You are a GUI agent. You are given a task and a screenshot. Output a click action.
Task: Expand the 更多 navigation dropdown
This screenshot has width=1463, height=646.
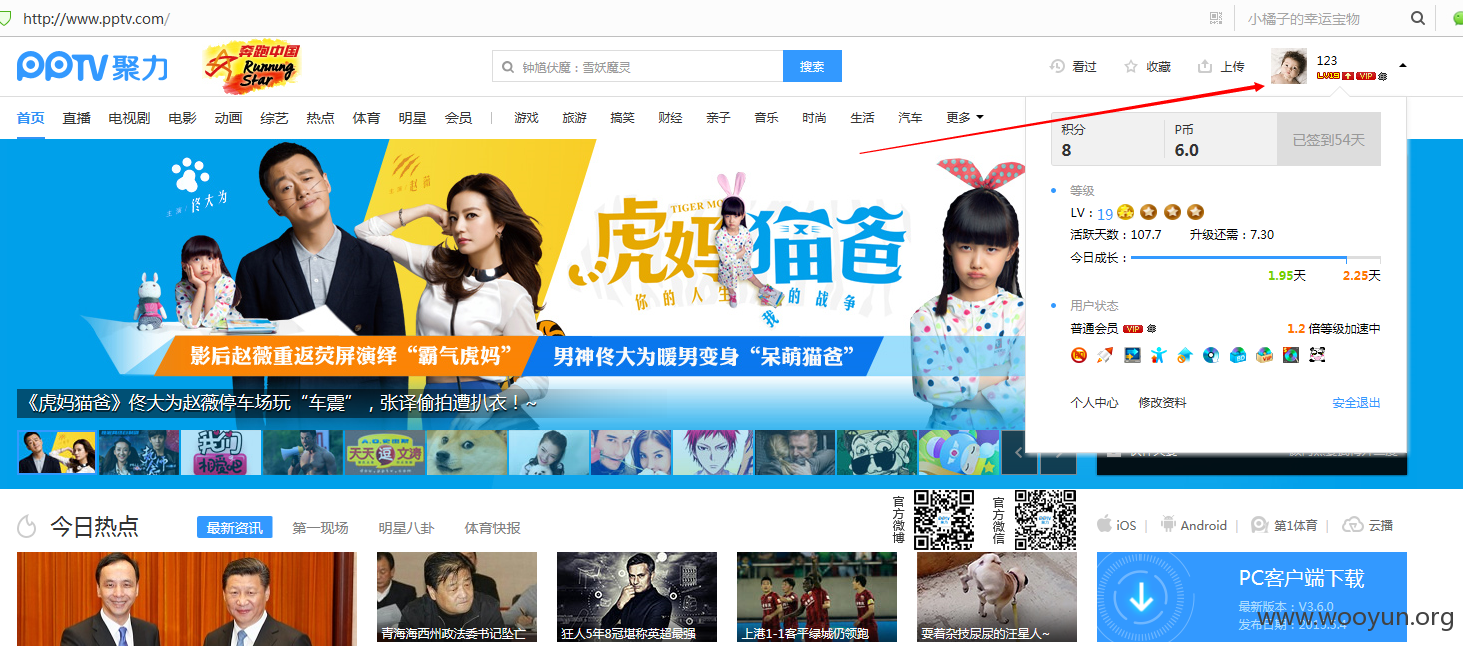(965, 118)
